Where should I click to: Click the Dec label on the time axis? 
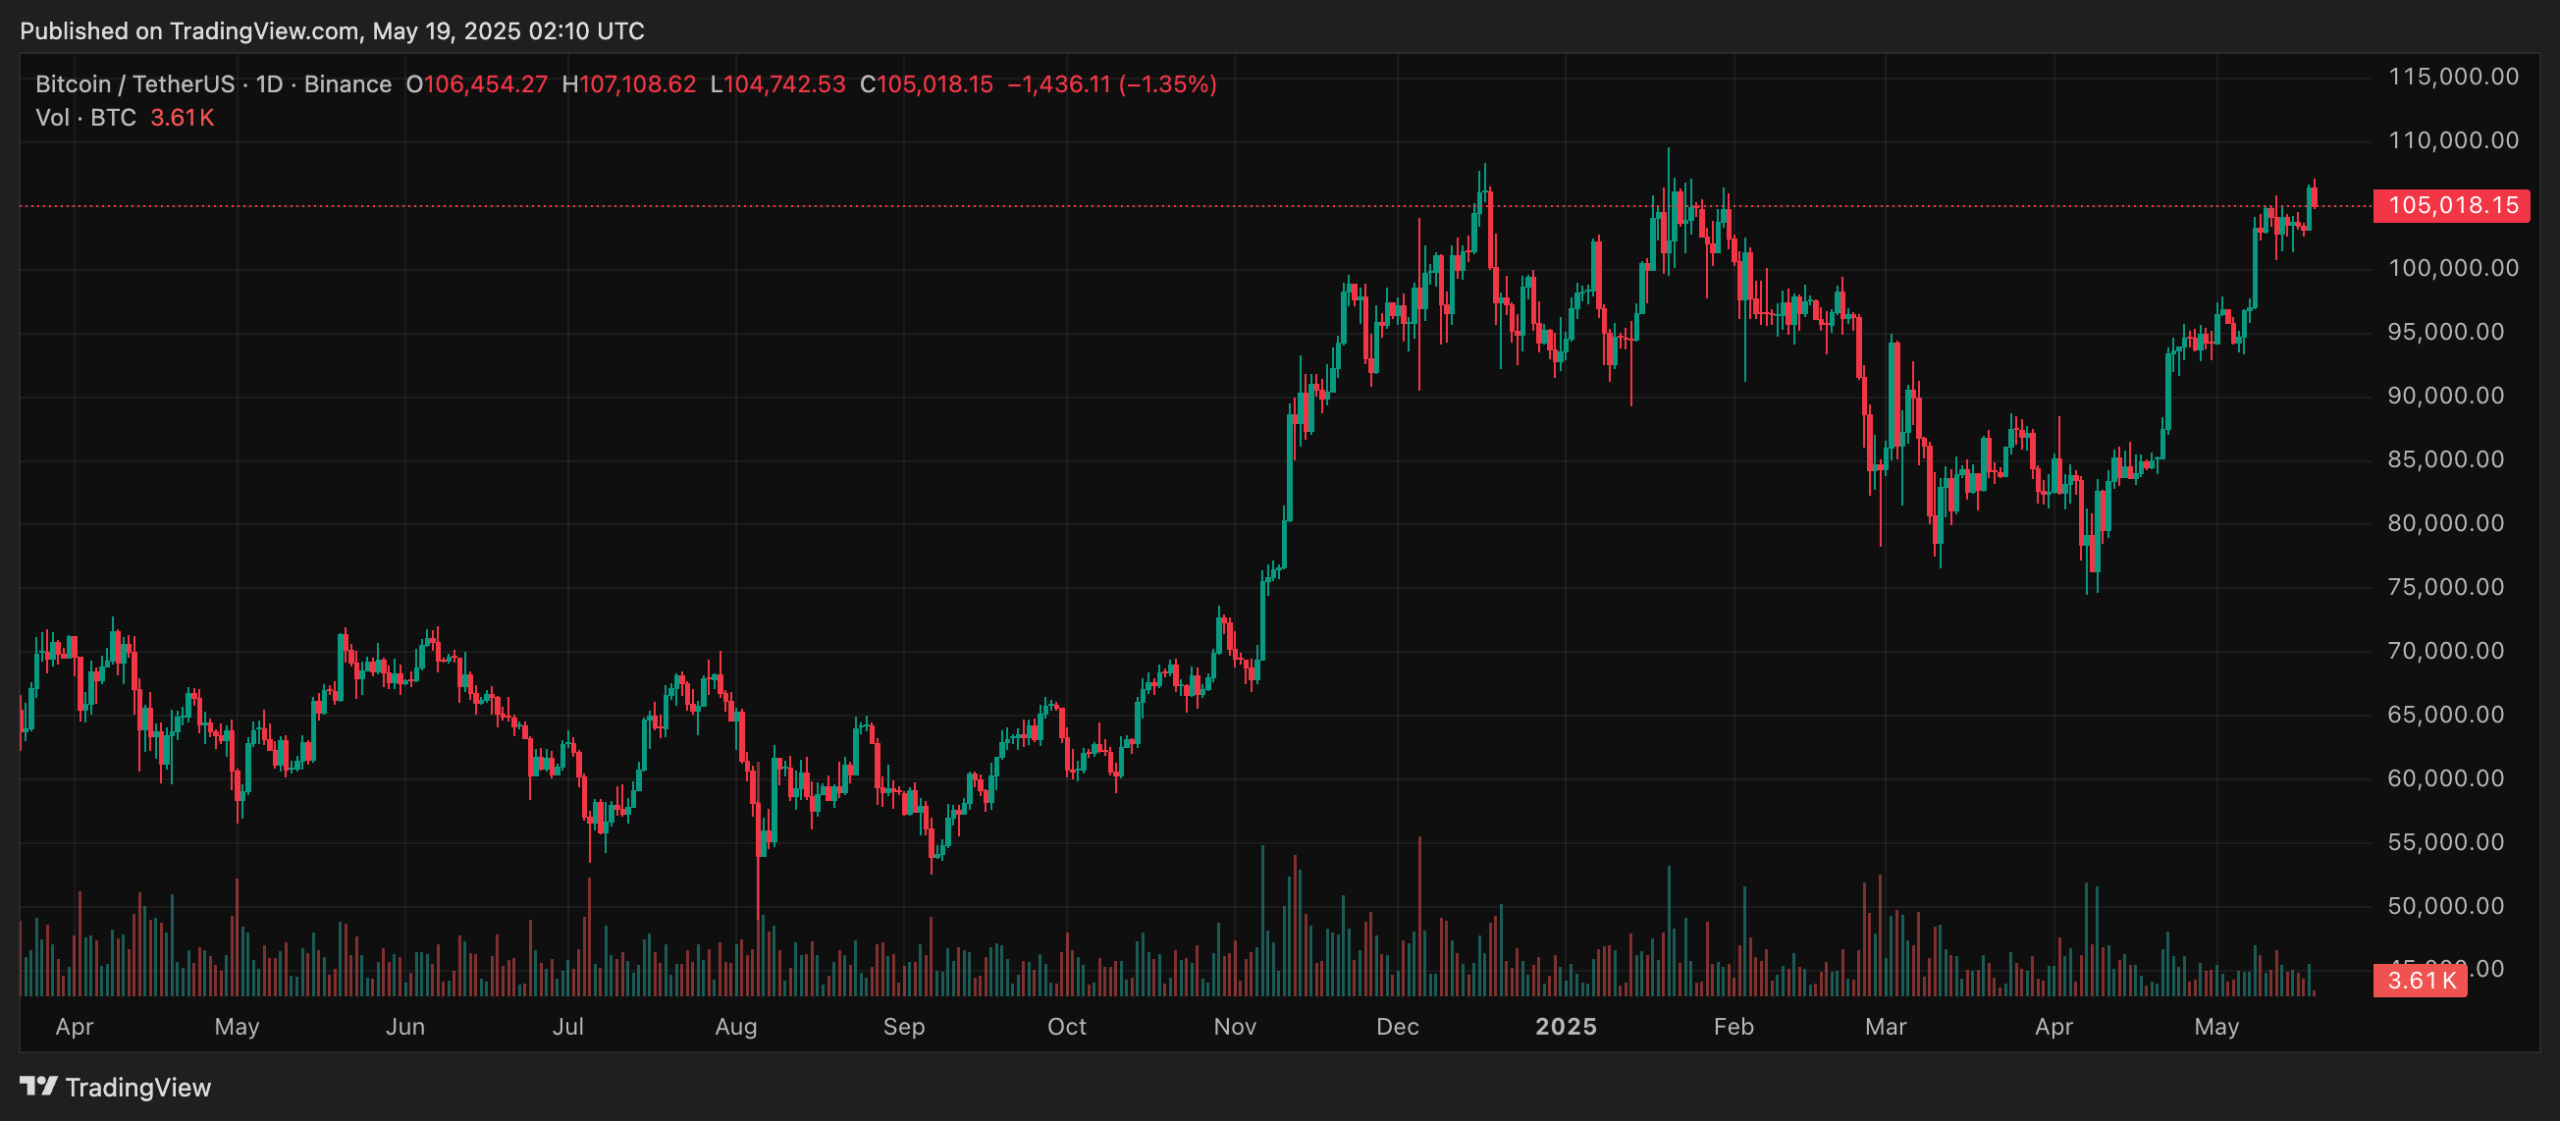pos(1397,1026)
